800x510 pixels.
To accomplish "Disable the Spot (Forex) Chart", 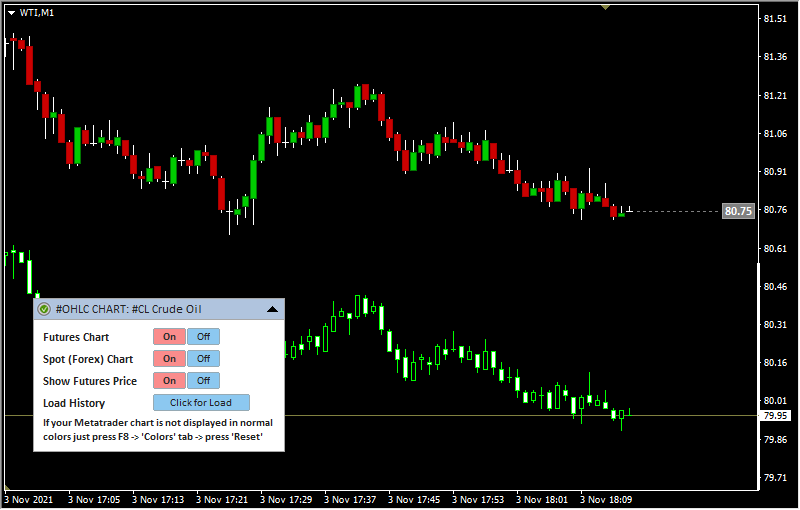I will [203, 359].
